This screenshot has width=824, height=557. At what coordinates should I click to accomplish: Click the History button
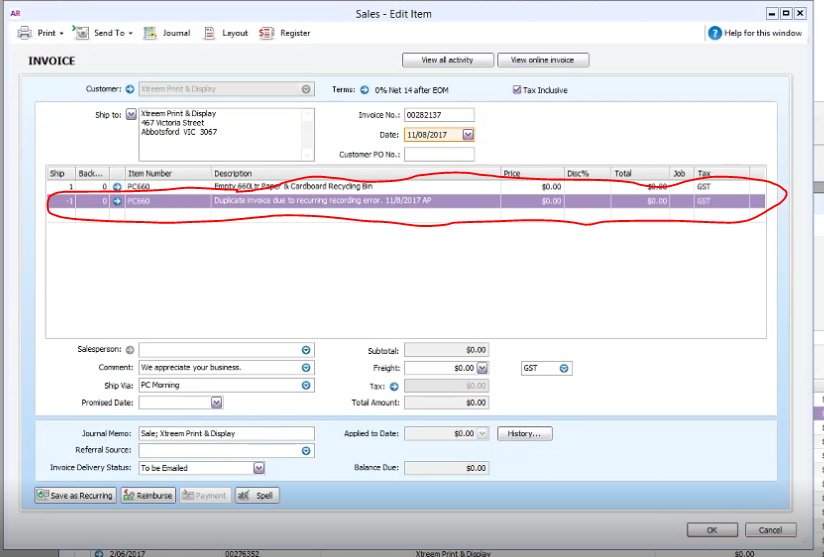(524, 434)
